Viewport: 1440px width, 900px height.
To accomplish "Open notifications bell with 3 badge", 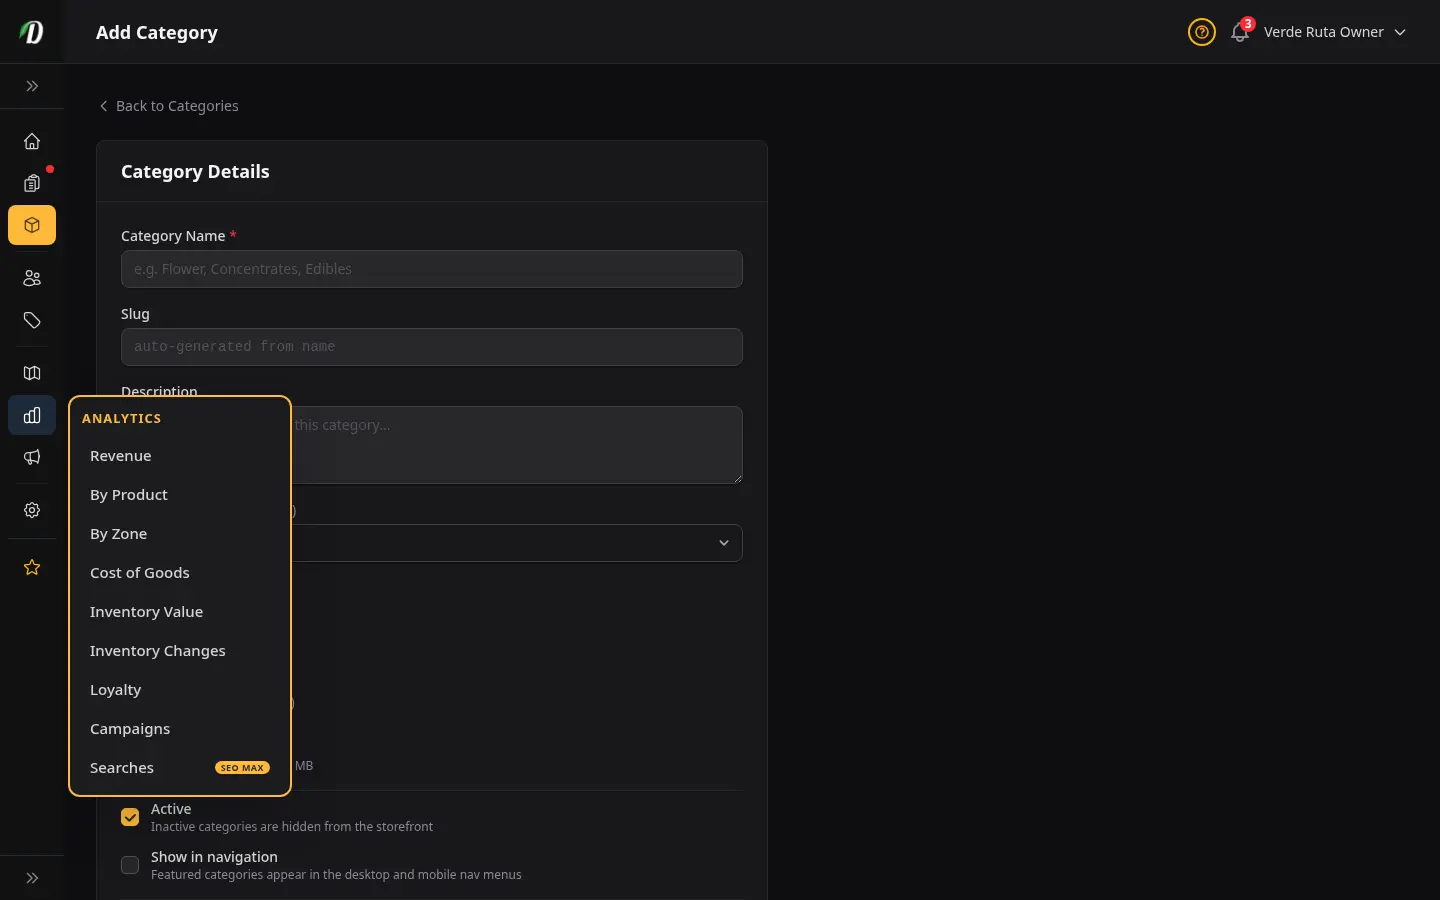I will coord(1240,32).
